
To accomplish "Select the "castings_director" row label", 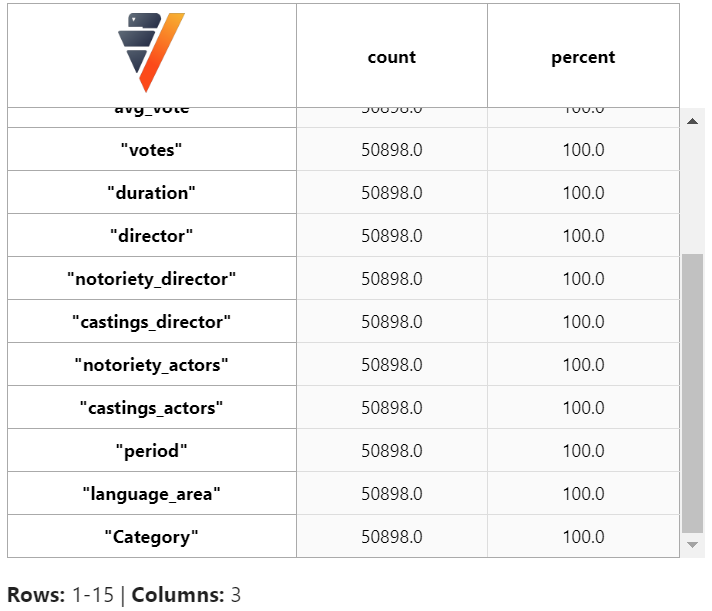I will [151, 322].
